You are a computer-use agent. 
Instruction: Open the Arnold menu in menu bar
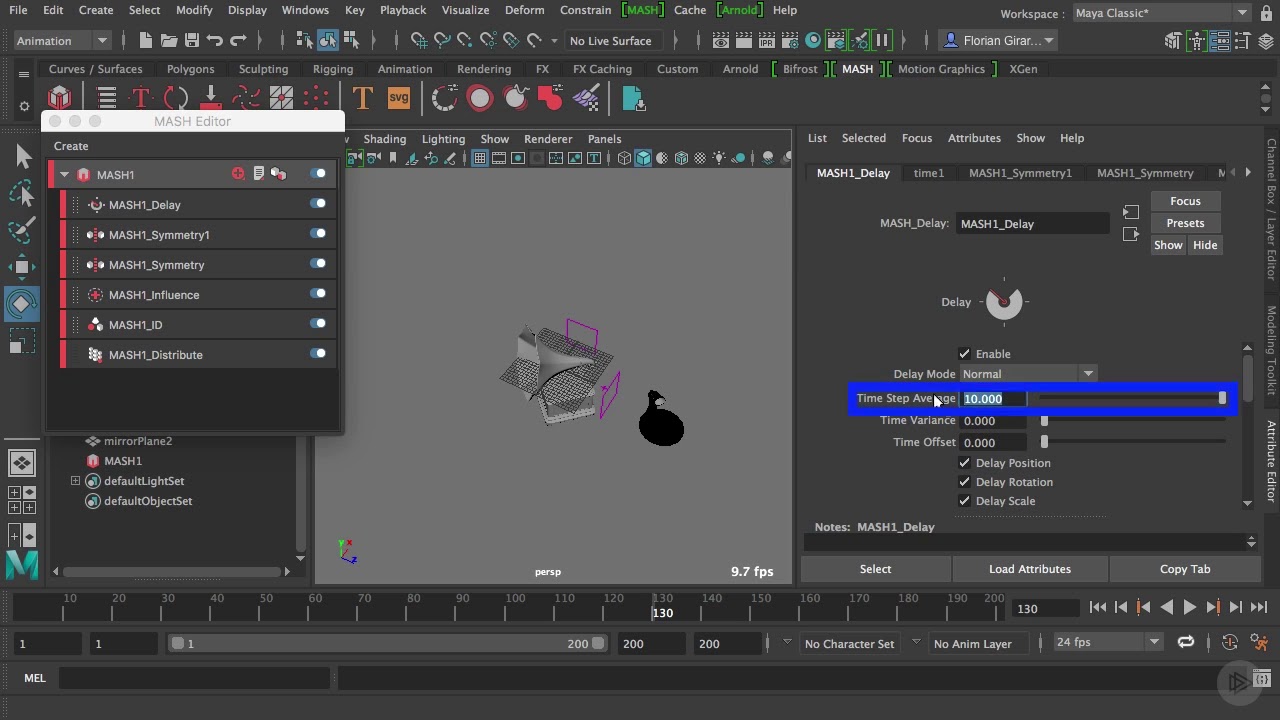pyautogui.click(x=741, y=10)
